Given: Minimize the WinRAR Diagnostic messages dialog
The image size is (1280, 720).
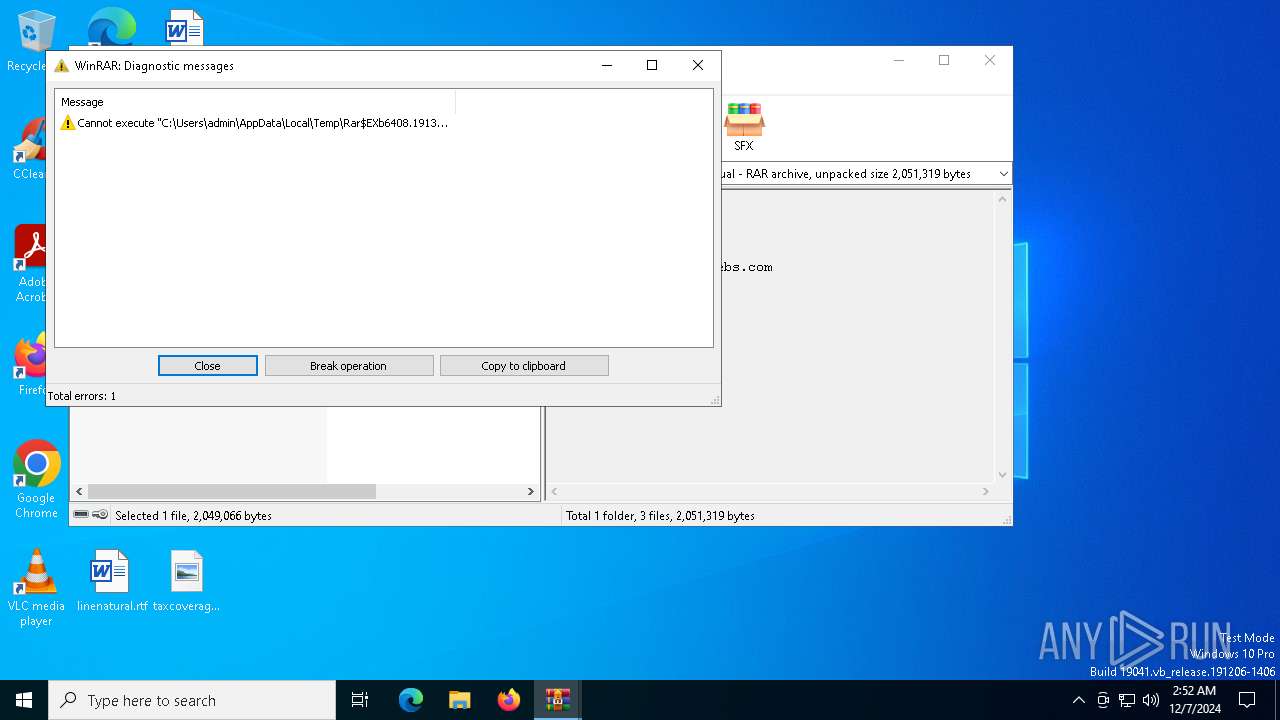Looking at the screenshot, I should click(x=606, y=65).
